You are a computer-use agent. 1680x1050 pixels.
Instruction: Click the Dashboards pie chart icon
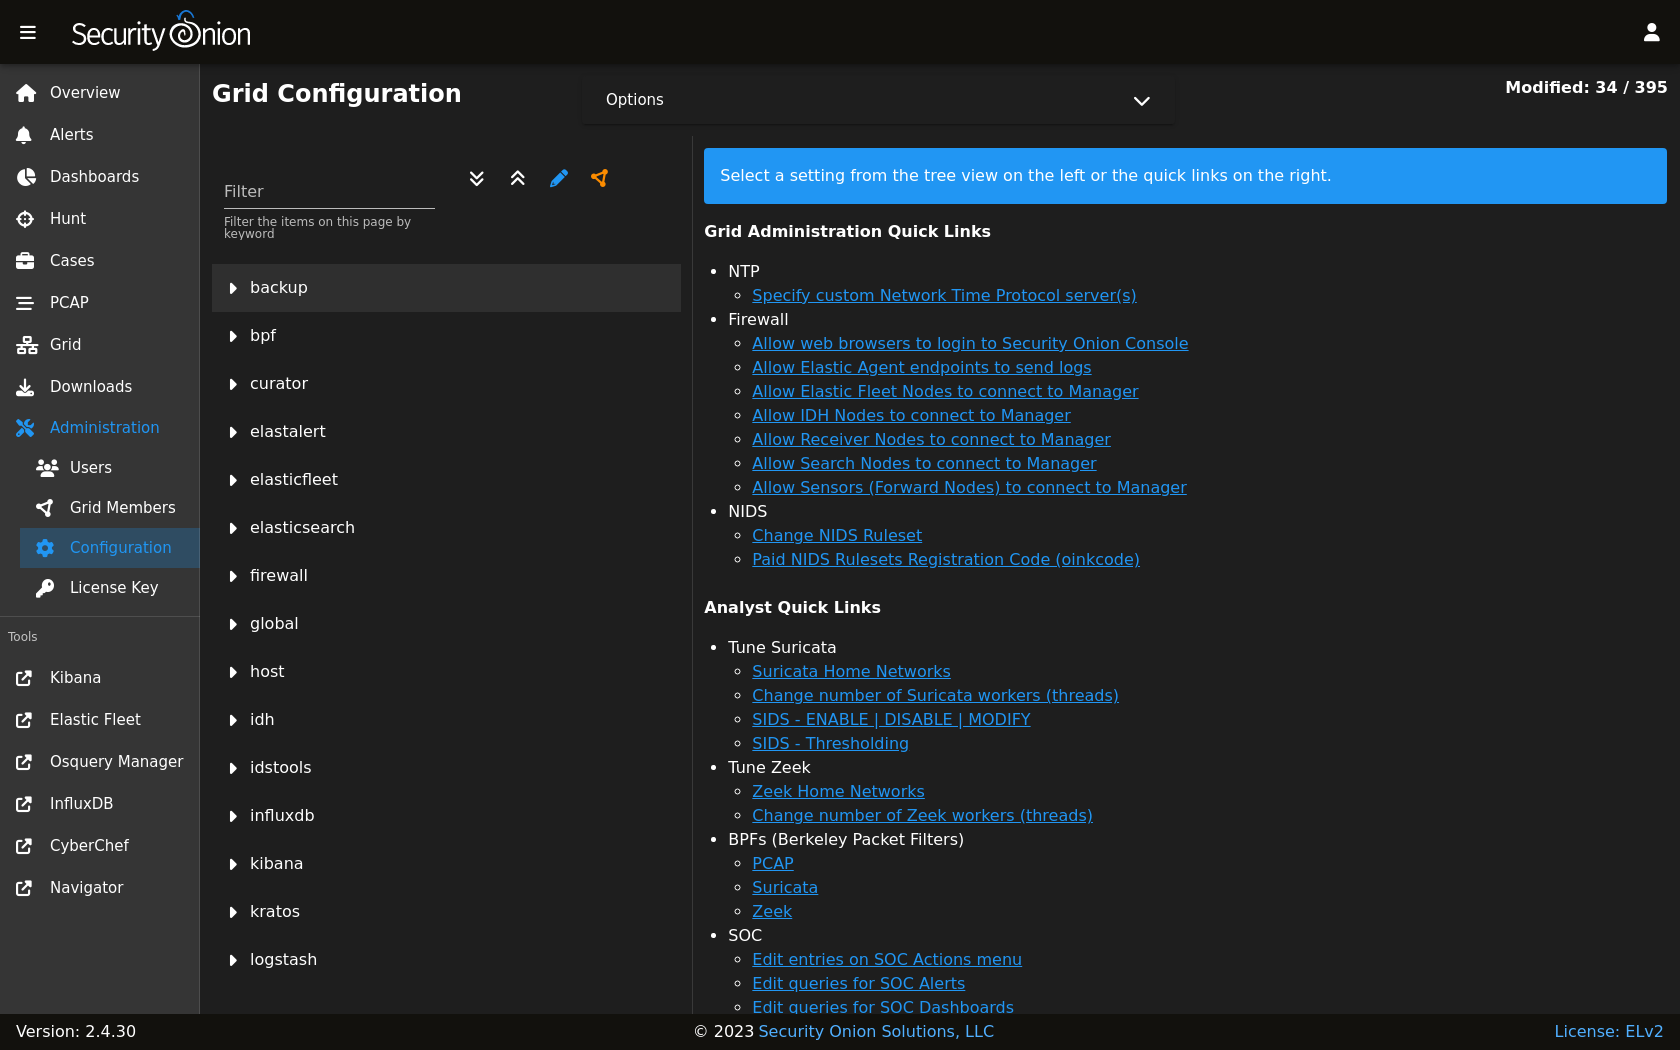click(x=26, y=177)
